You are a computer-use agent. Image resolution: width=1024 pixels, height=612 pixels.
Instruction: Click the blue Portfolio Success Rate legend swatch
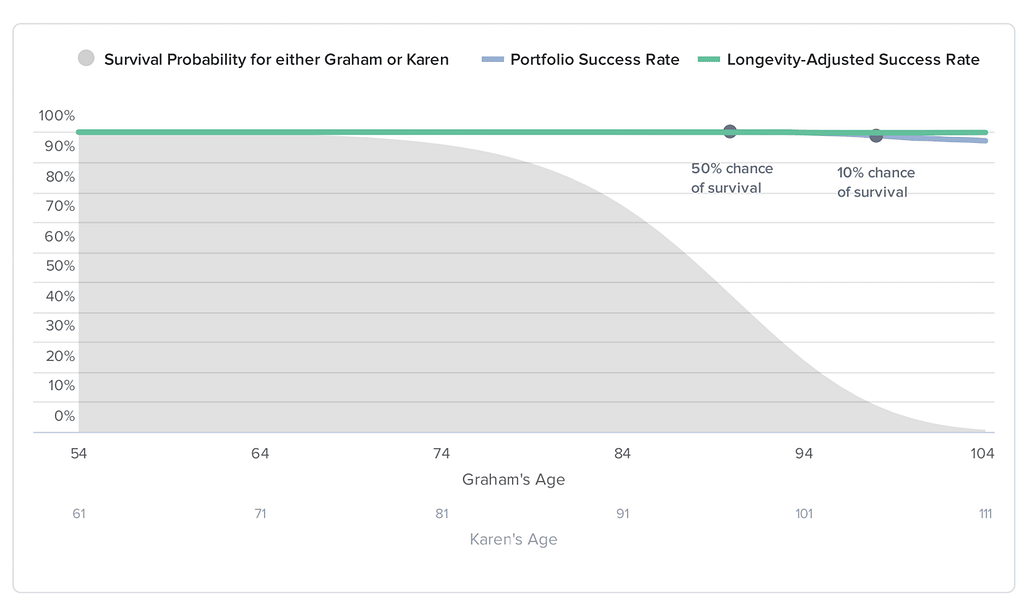point(491,60)
